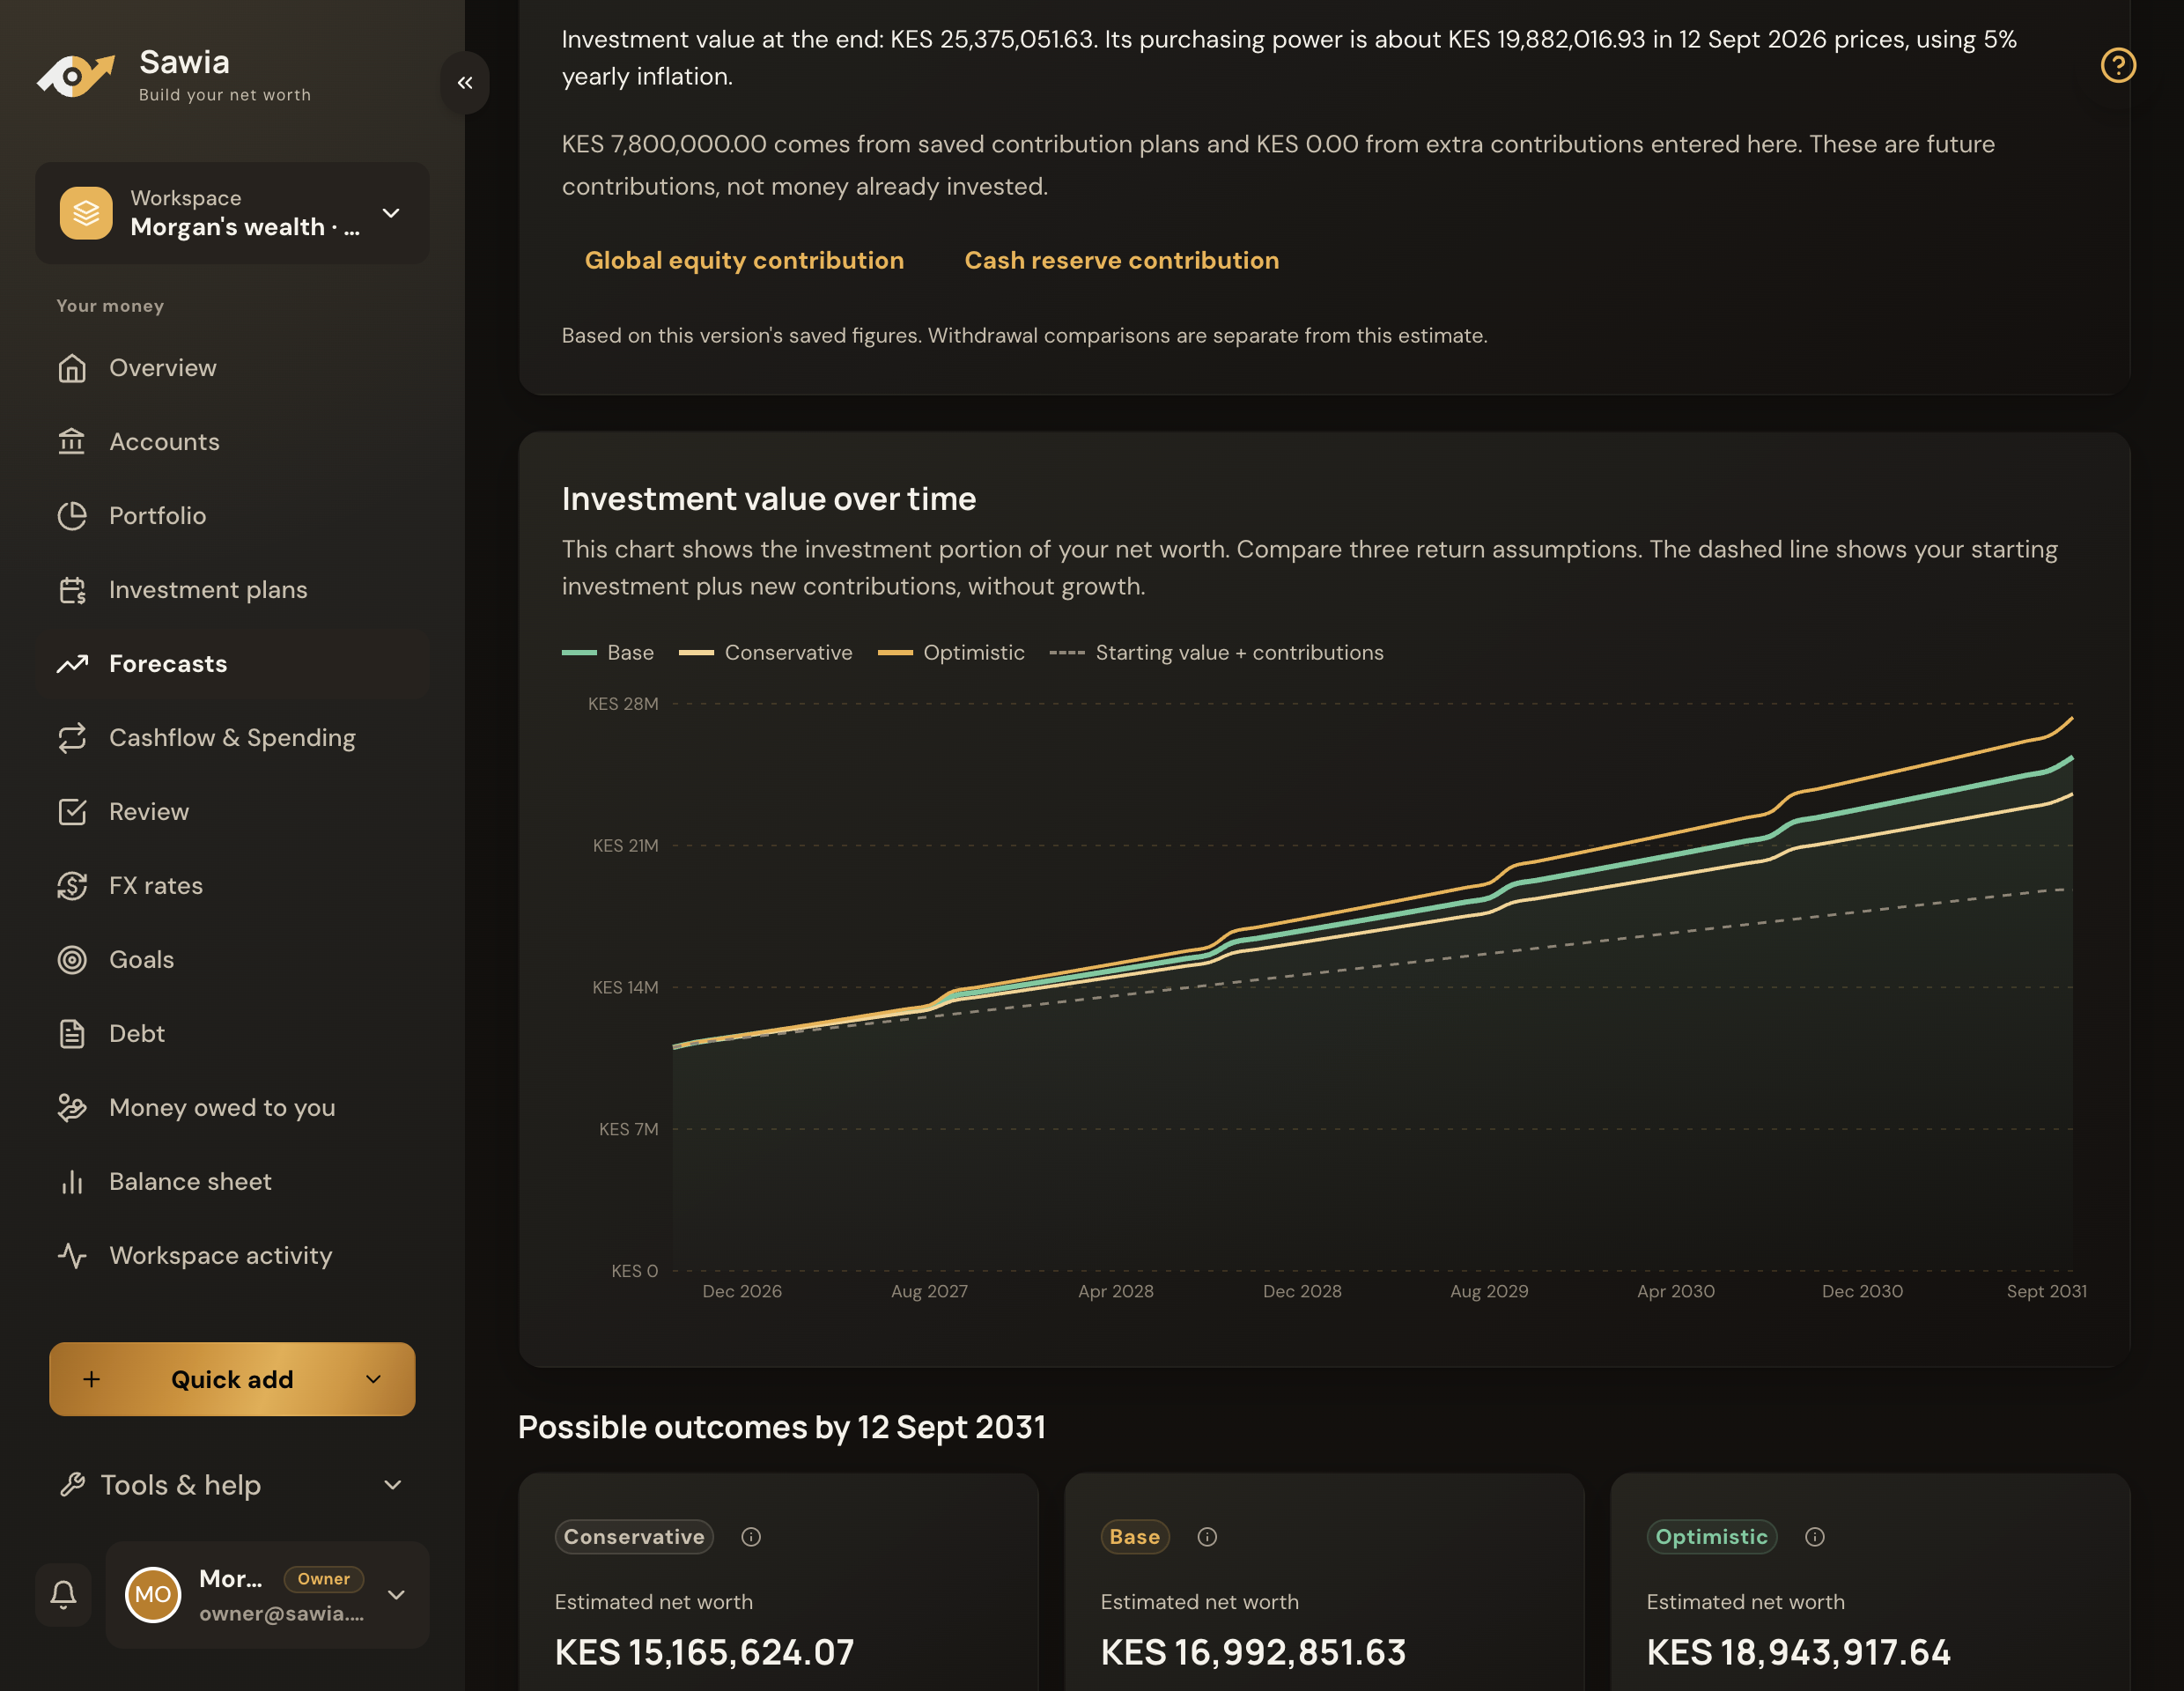The height and width of the screenshot is (1691, 2184).
Task: Click the Portfolio pie chart icon
Action: pos(72,516)
